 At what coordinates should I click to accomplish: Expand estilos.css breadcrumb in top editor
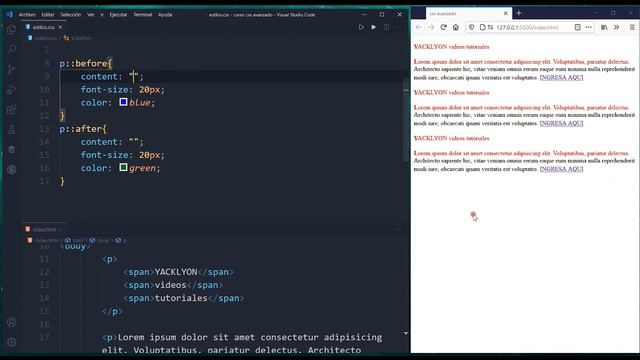[46, 38]
